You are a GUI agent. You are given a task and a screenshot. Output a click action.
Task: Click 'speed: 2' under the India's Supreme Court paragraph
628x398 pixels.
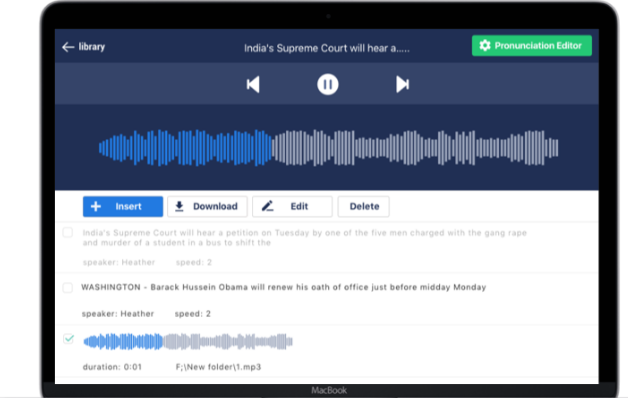click(194, 262)
